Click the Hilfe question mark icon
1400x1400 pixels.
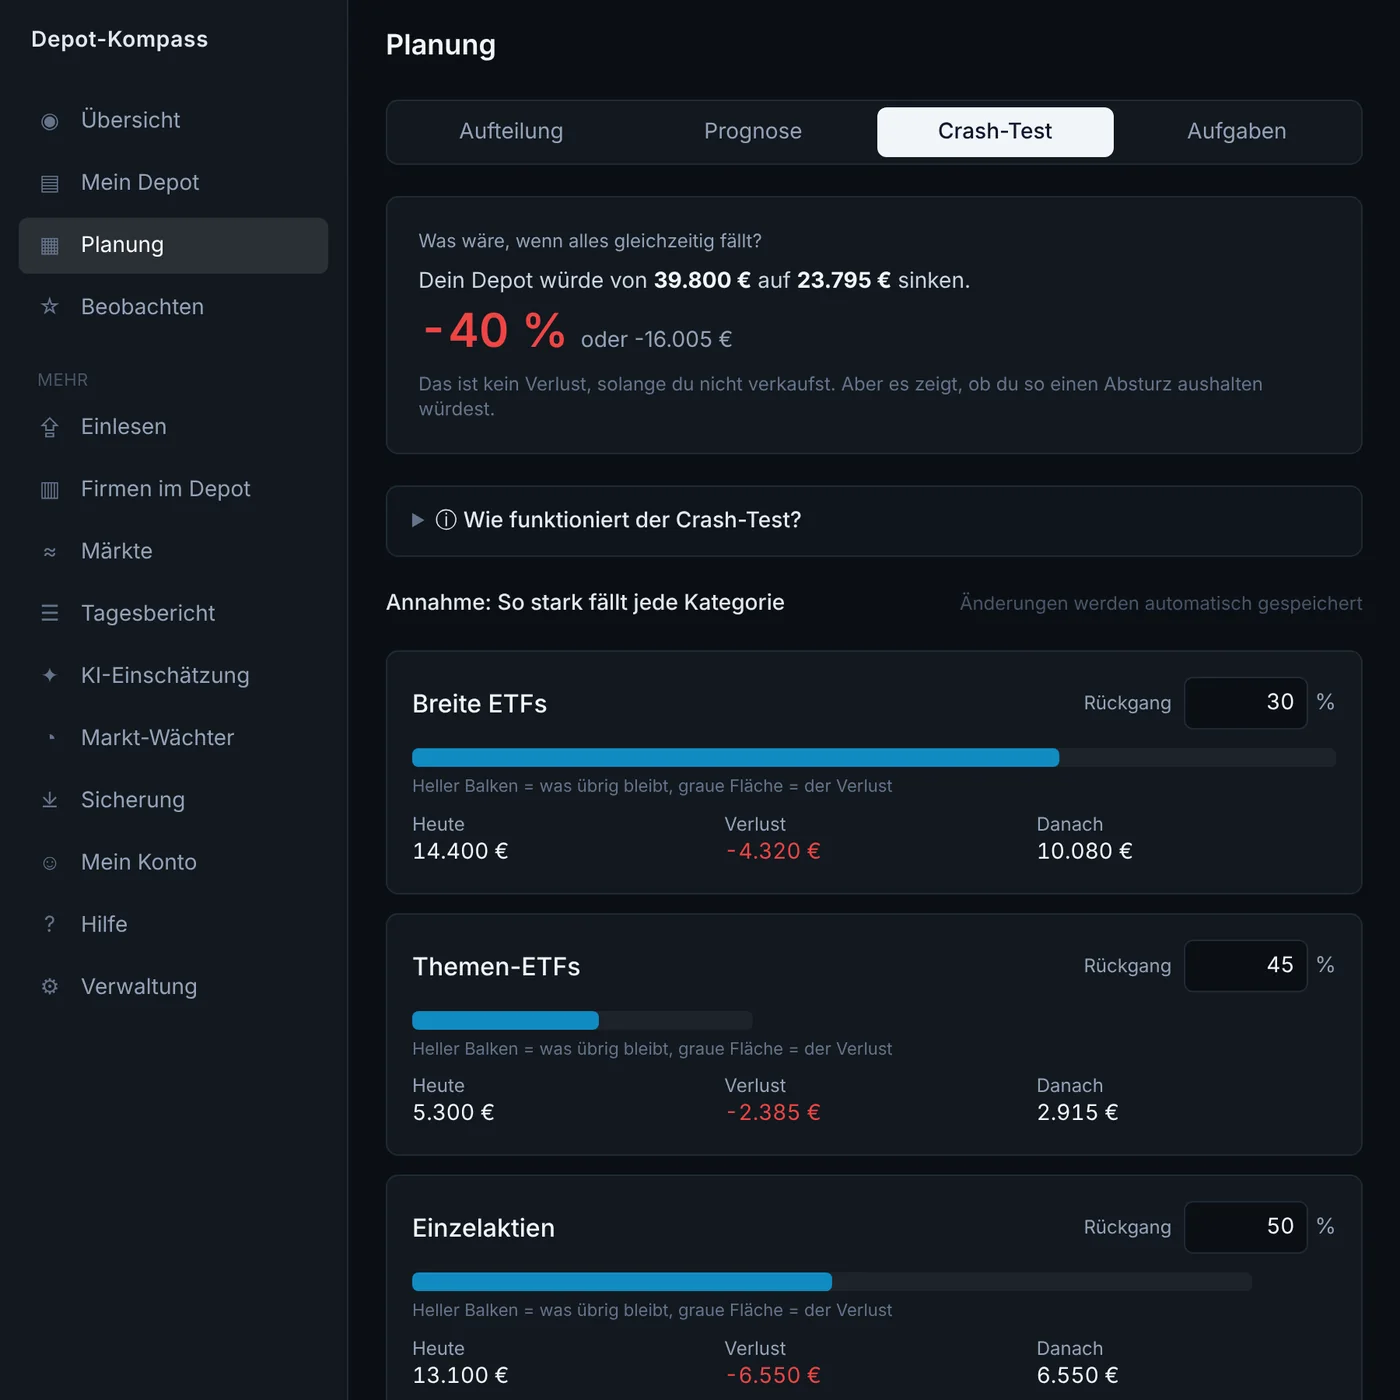[49, 924]
